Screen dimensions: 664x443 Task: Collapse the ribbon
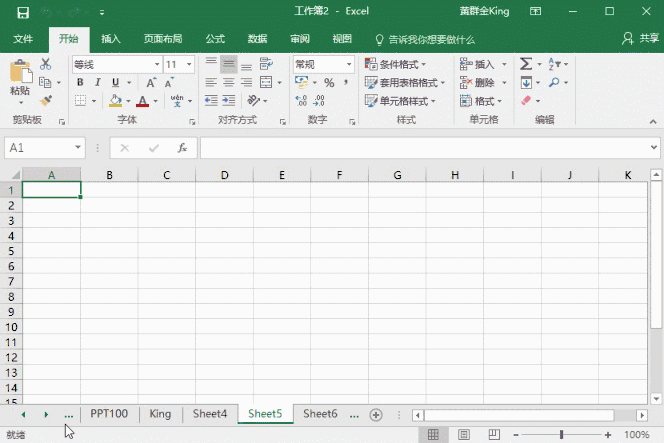point(653,122)
